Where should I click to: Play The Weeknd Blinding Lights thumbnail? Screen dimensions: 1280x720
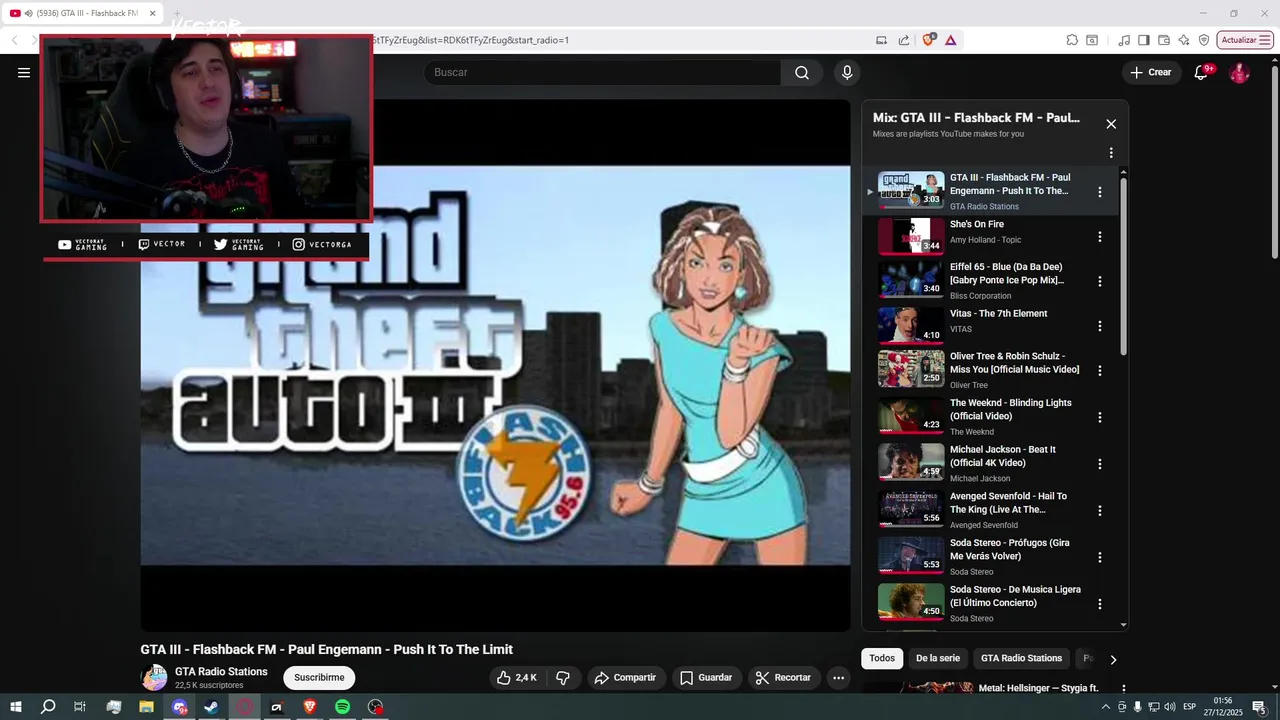click(911, 416)
